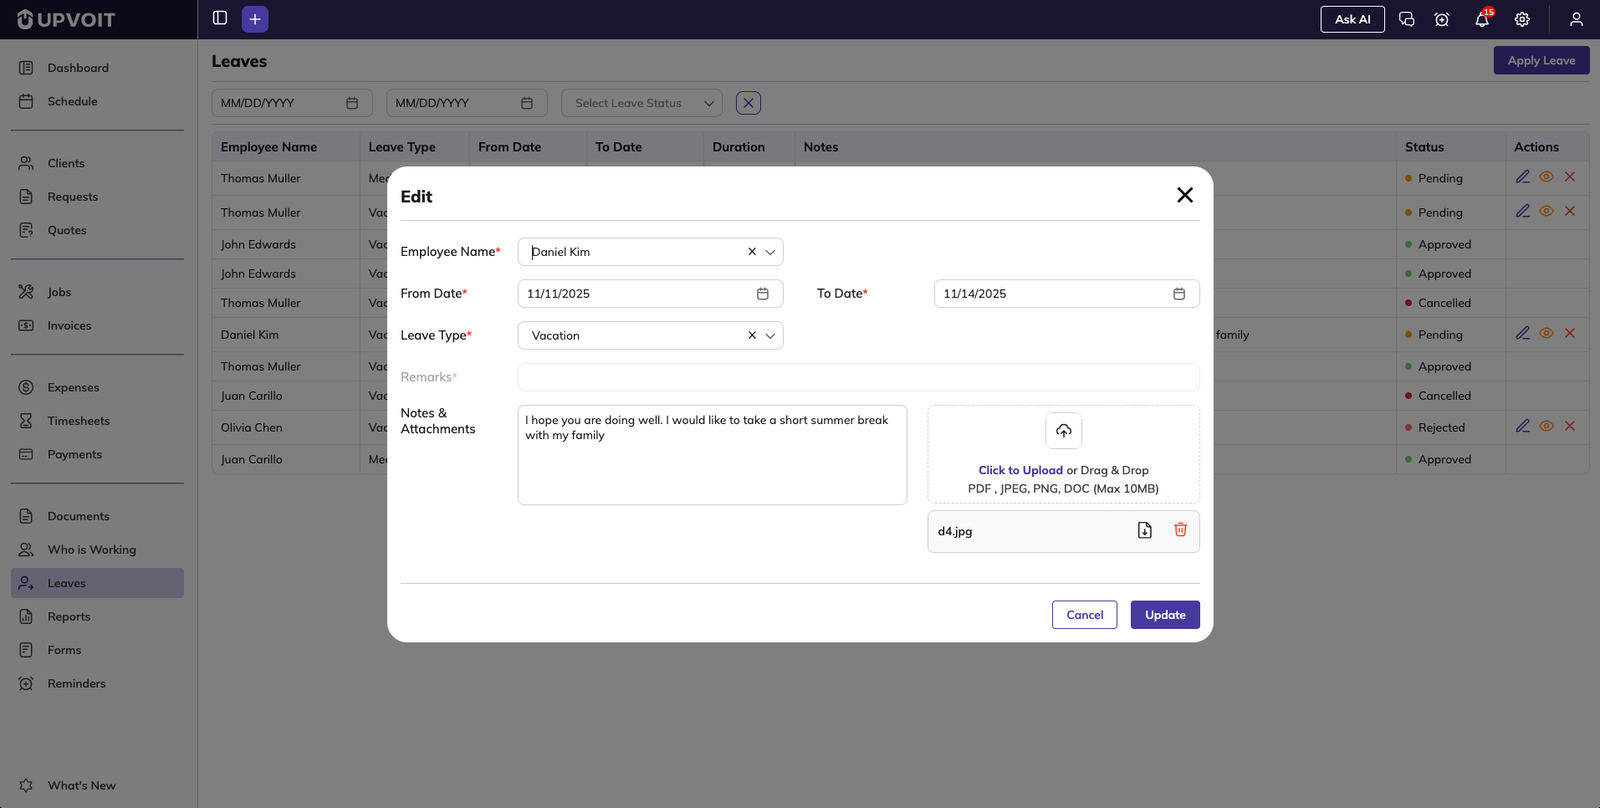Clear the Leave Type Vacation selection
1600x808 pixels.
coord(752,335)
